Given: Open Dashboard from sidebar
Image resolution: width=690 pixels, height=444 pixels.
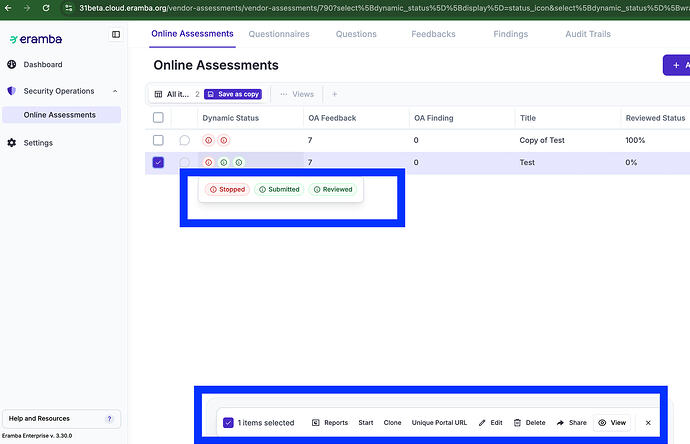Looking at the screenshot, I should (x=43, y=65).
